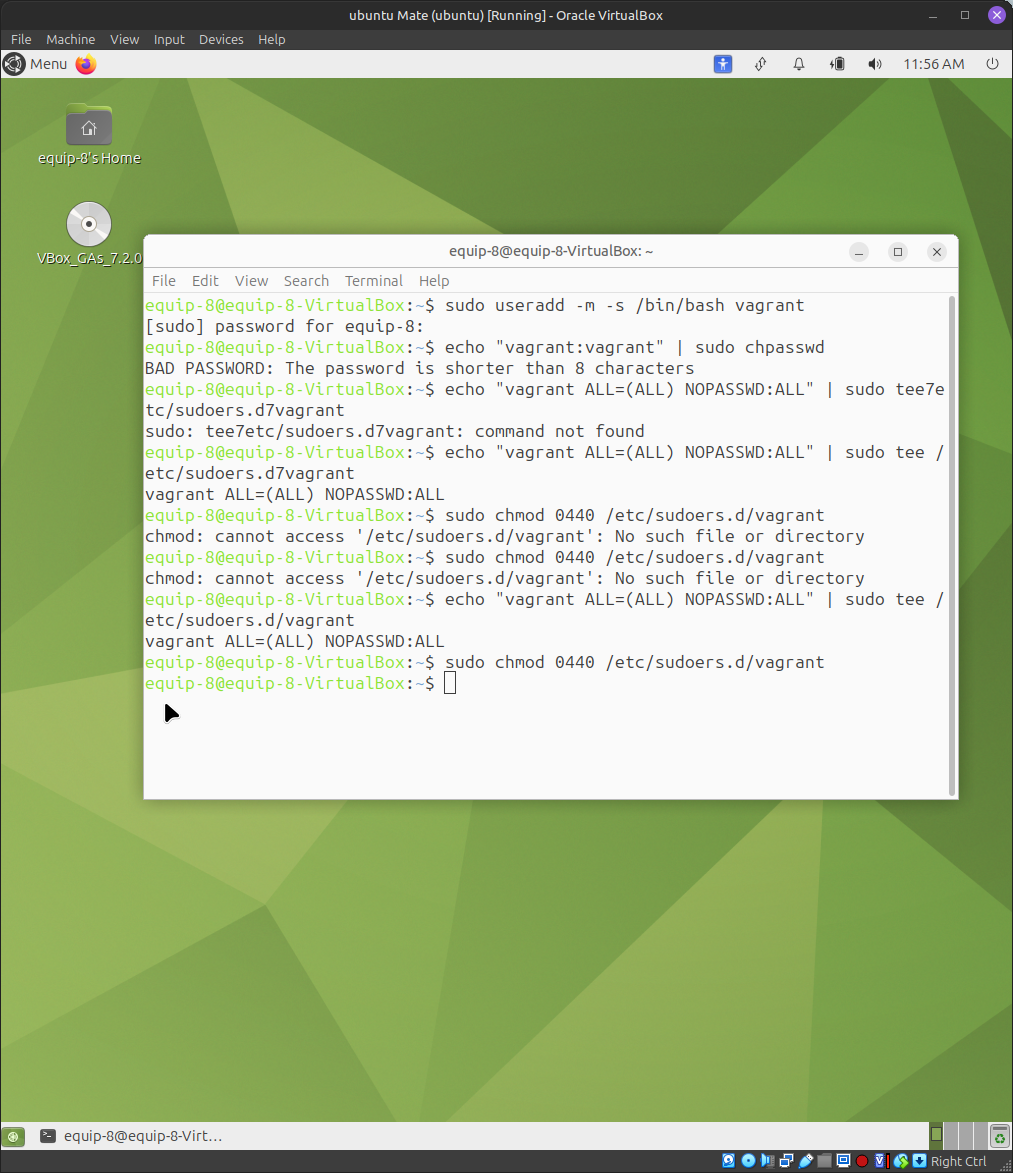Open the terminal's Search menu
The width and height of the screenshot is (1013, 1173).
(x=306, y=281)
